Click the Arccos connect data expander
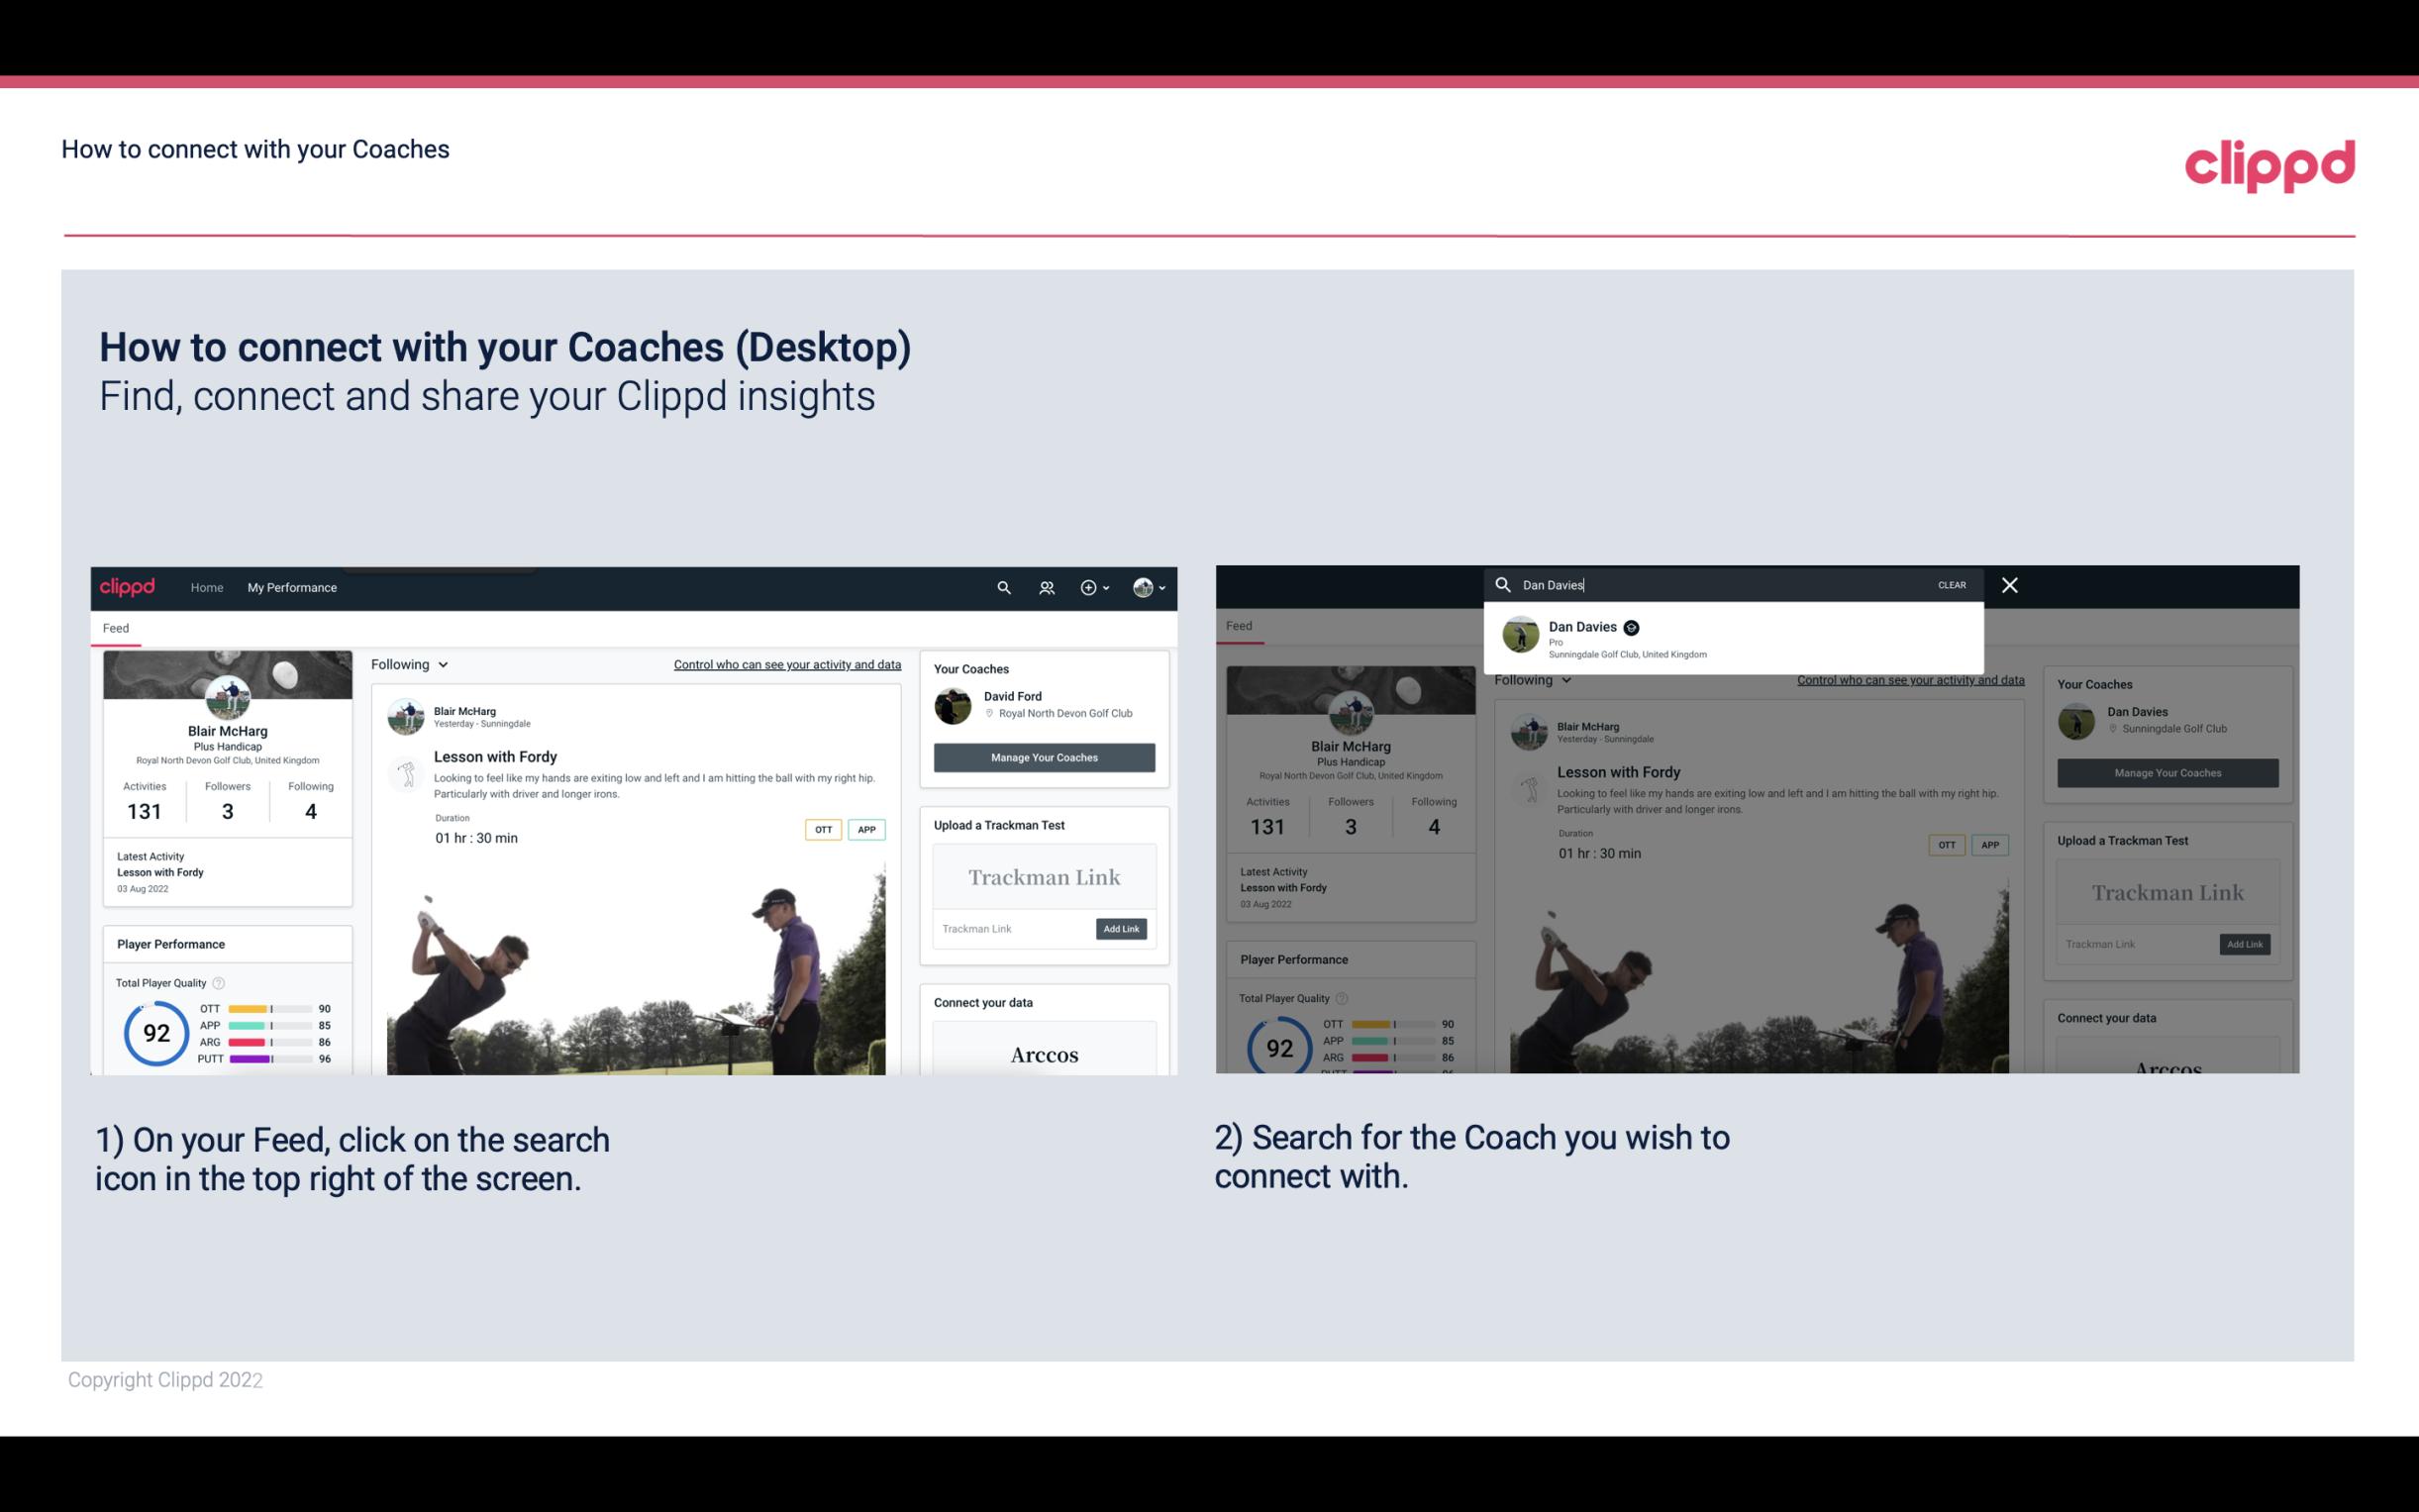This screenshot has height=1512, width=2419. 1044,1054
